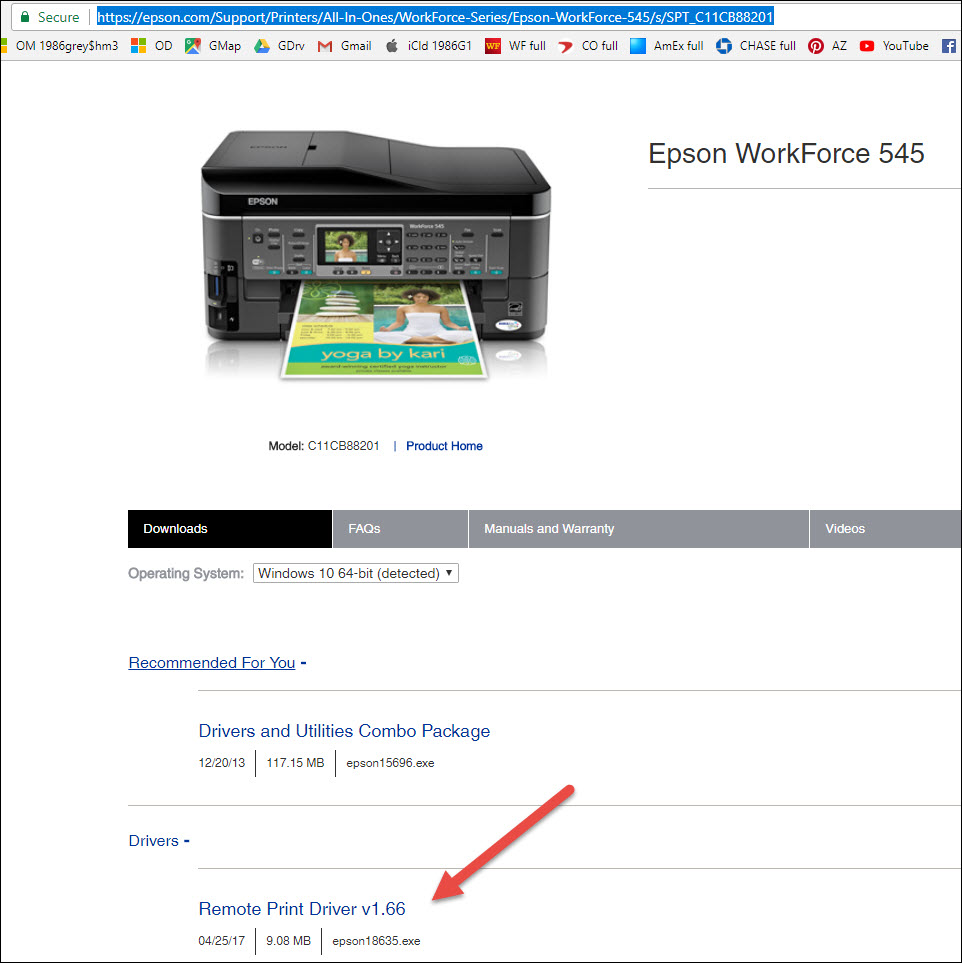Click the green Secure padlock icon
Viewport: 962px width, 963px height.
(x=25, y=17)
